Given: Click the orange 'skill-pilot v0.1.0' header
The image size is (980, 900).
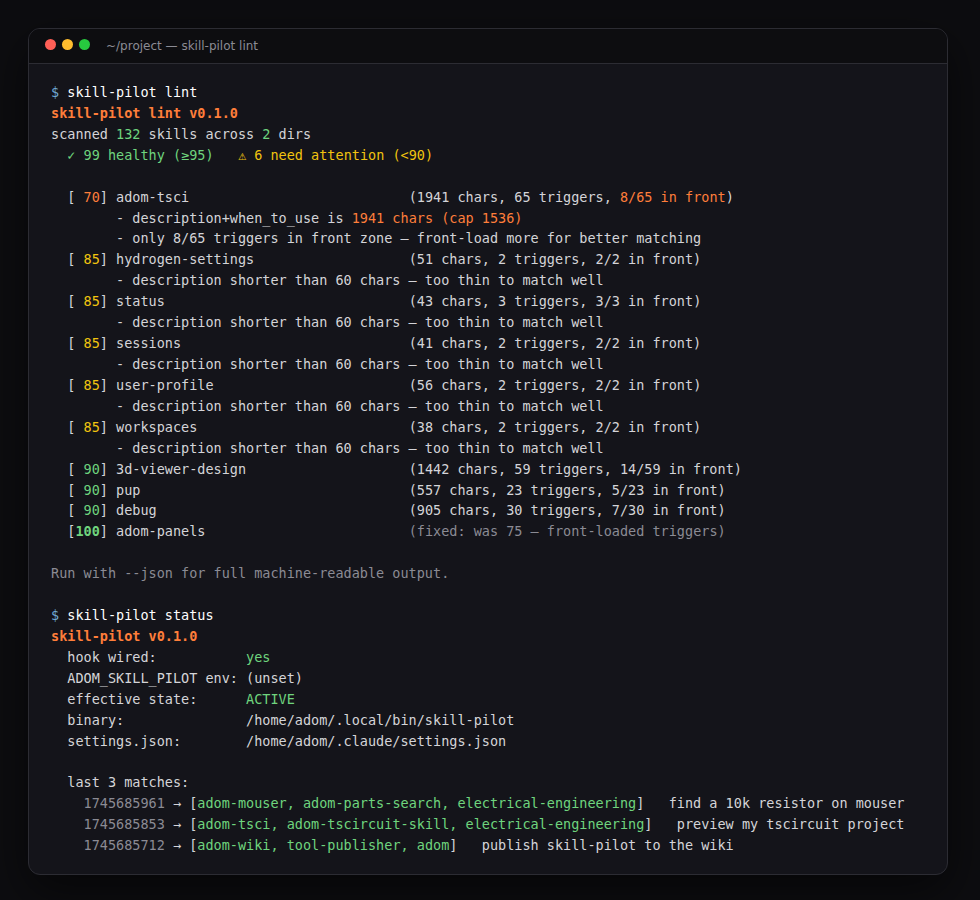Looking at the screenshot, I should pos(124,636).
